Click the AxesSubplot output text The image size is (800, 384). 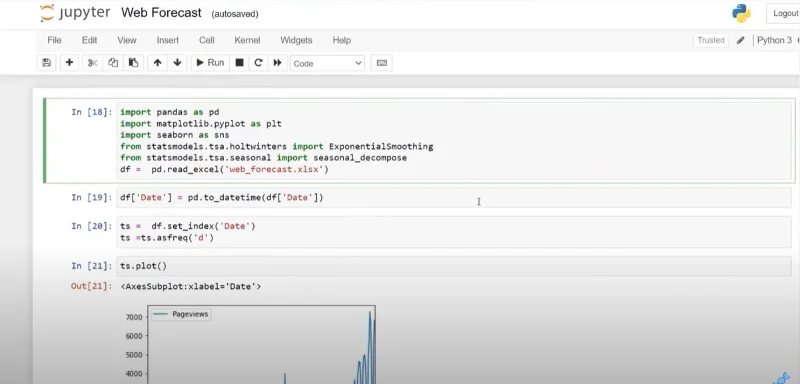pos(191,287)
